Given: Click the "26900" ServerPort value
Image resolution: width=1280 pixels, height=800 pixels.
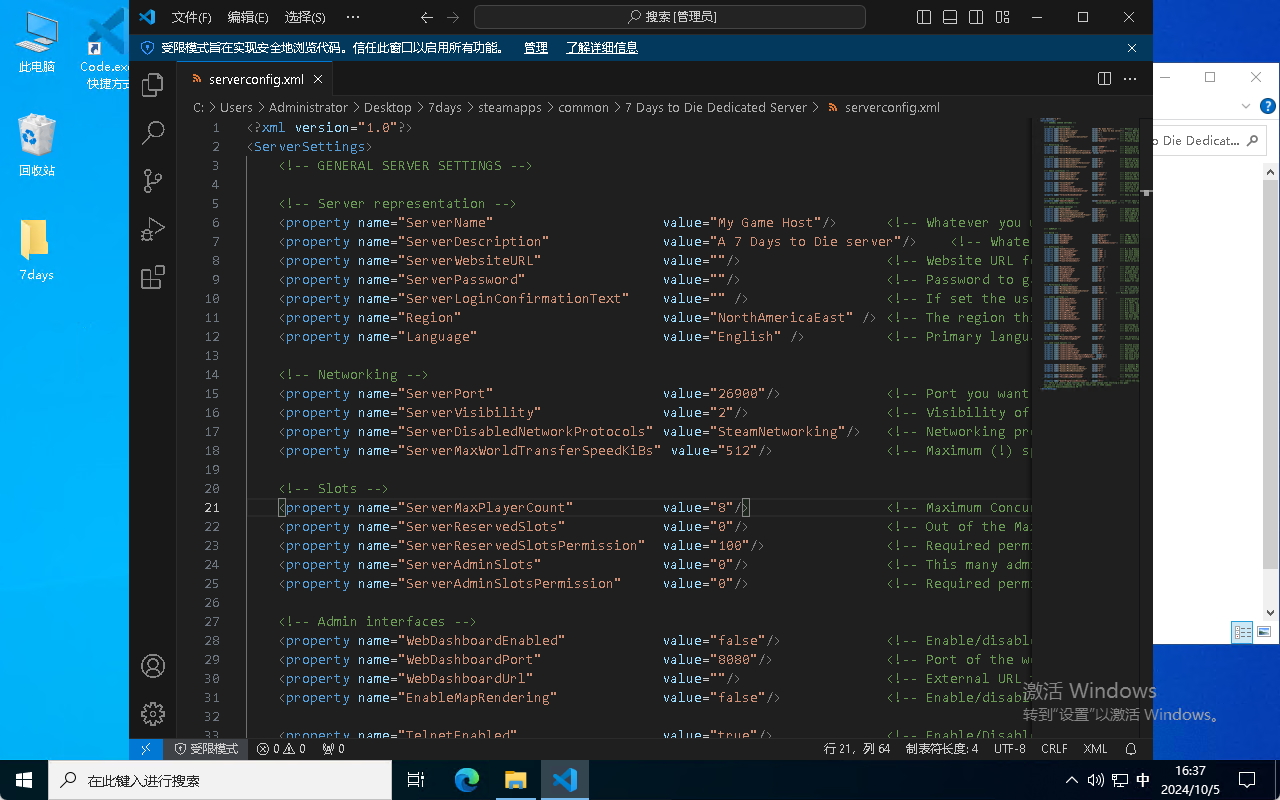Looking at the screenshot, I should 742,393.
